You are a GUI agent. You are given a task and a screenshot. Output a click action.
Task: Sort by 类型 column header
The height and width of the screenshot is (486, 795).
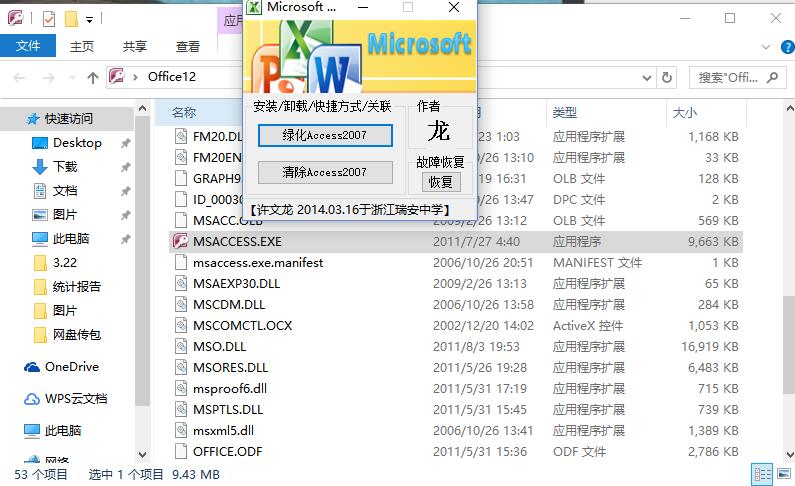[x=565, y=113]
